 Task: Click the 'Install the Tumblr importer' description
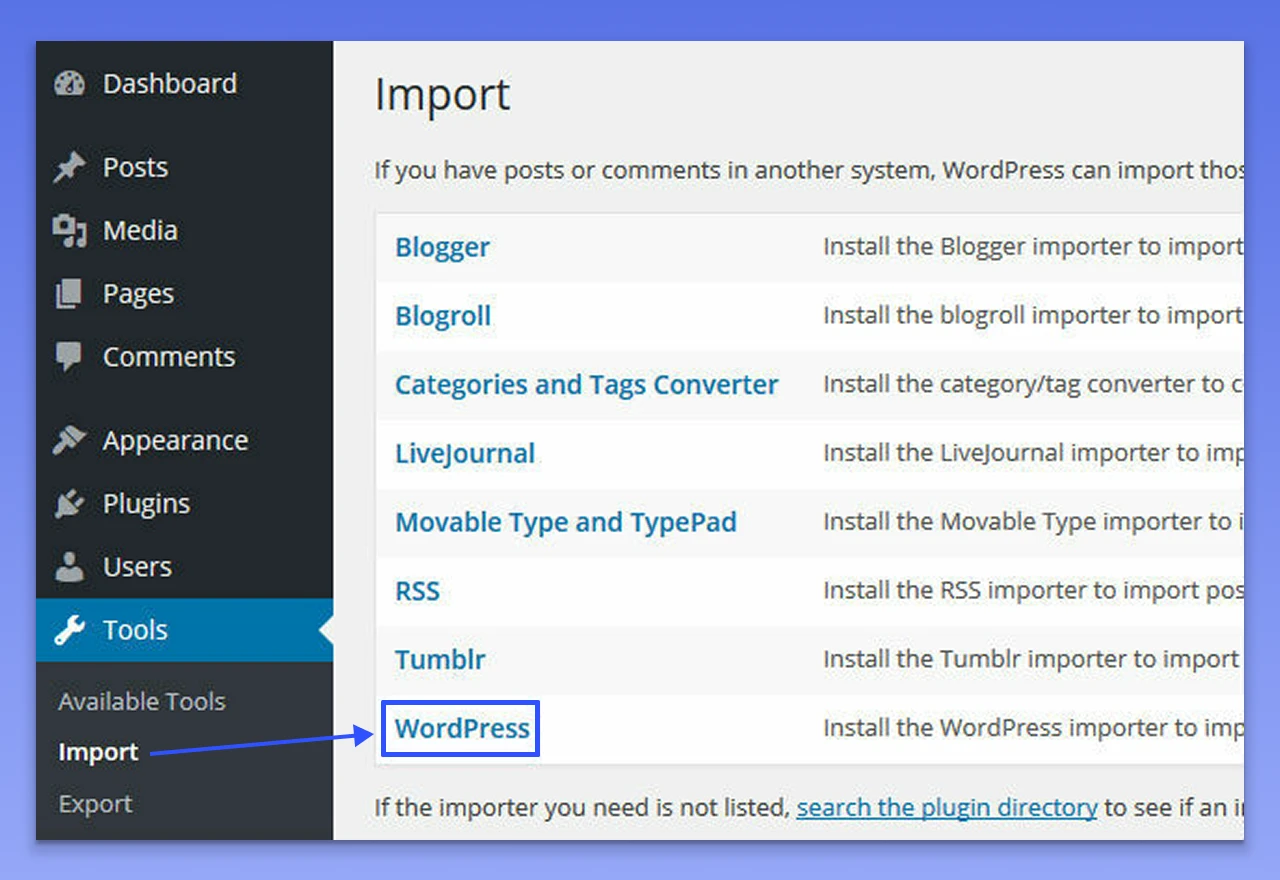click(1033, 660)
